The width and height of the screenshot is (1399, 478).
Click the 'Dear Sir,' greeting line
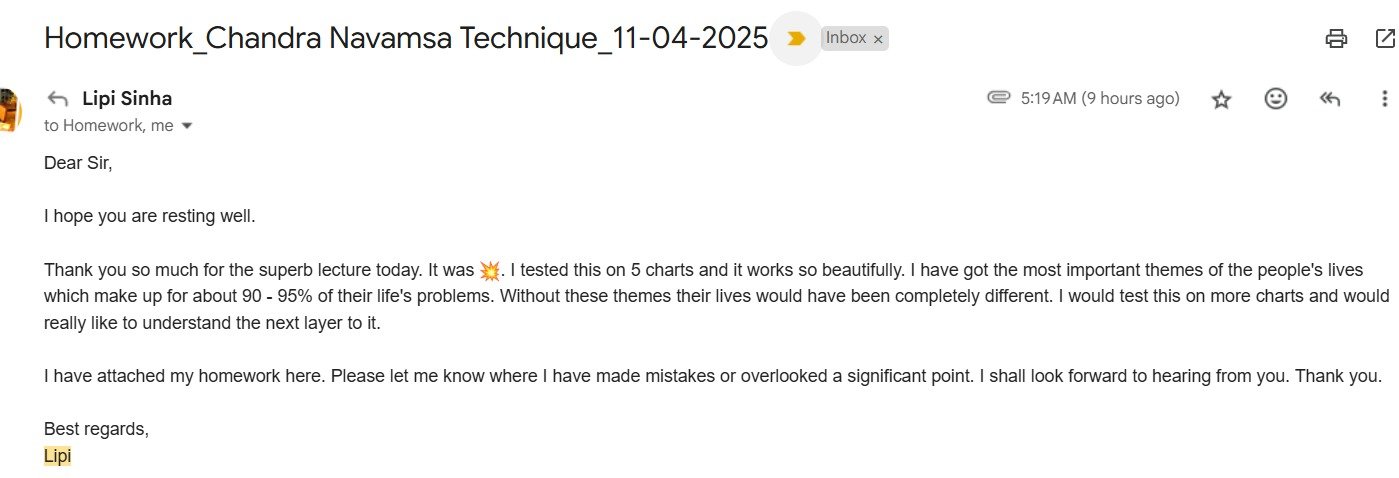point(78,163)
